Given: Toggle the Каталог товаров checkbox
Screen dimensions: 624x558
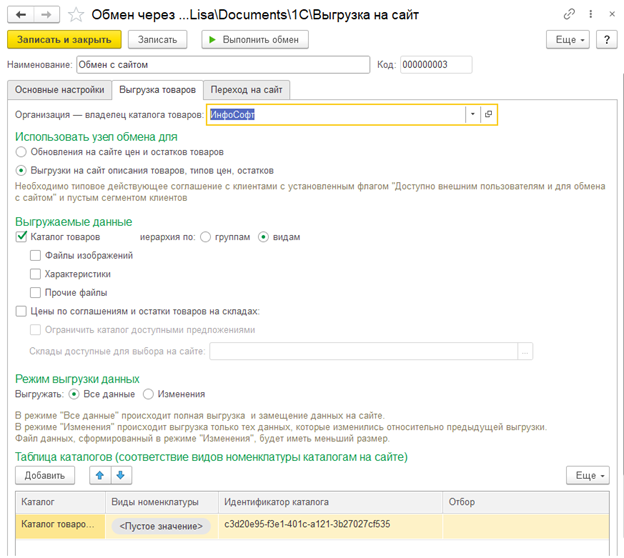Looking at the screenshot, I should (x=22, y=237).
